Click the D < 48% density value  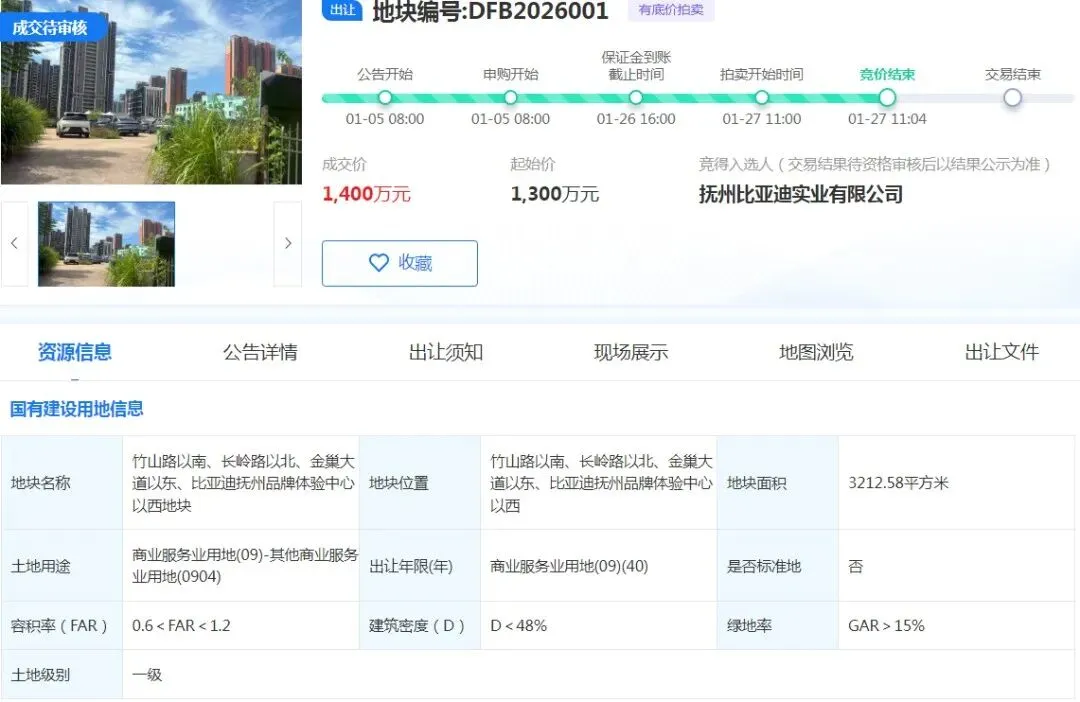519,626
